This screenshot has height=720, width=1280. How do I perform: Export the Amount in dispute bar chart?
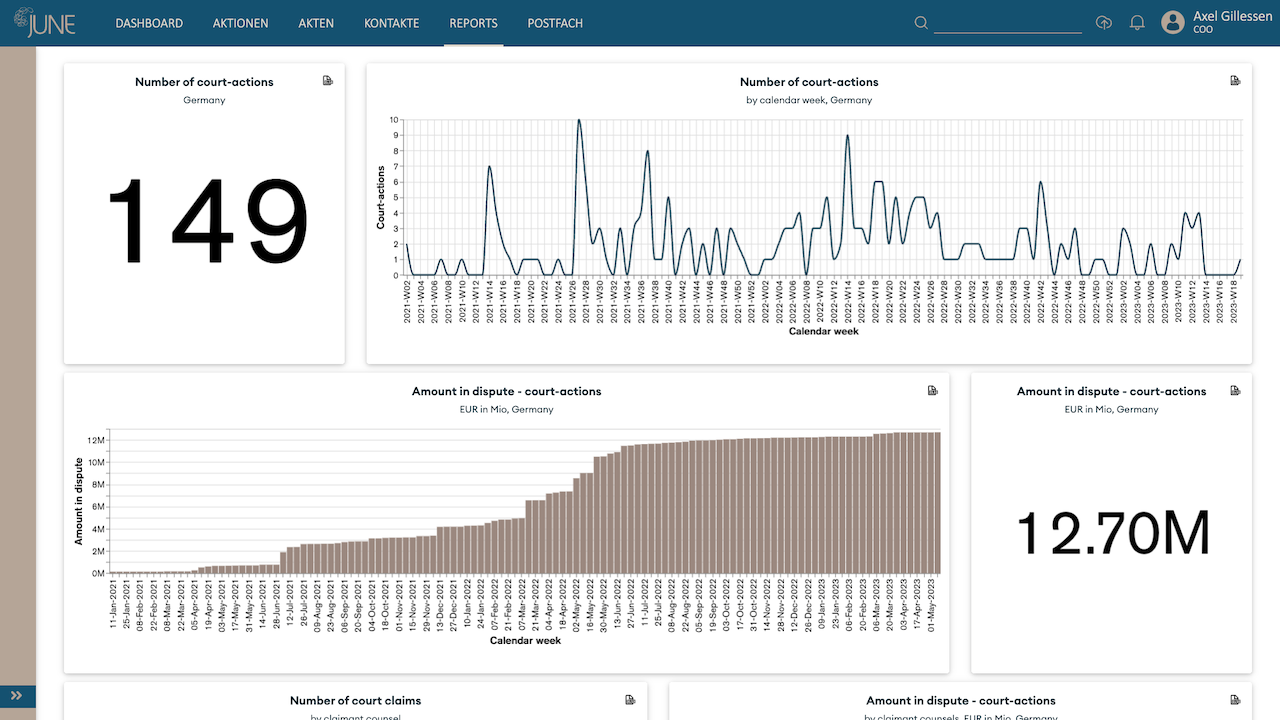[932, 390]
